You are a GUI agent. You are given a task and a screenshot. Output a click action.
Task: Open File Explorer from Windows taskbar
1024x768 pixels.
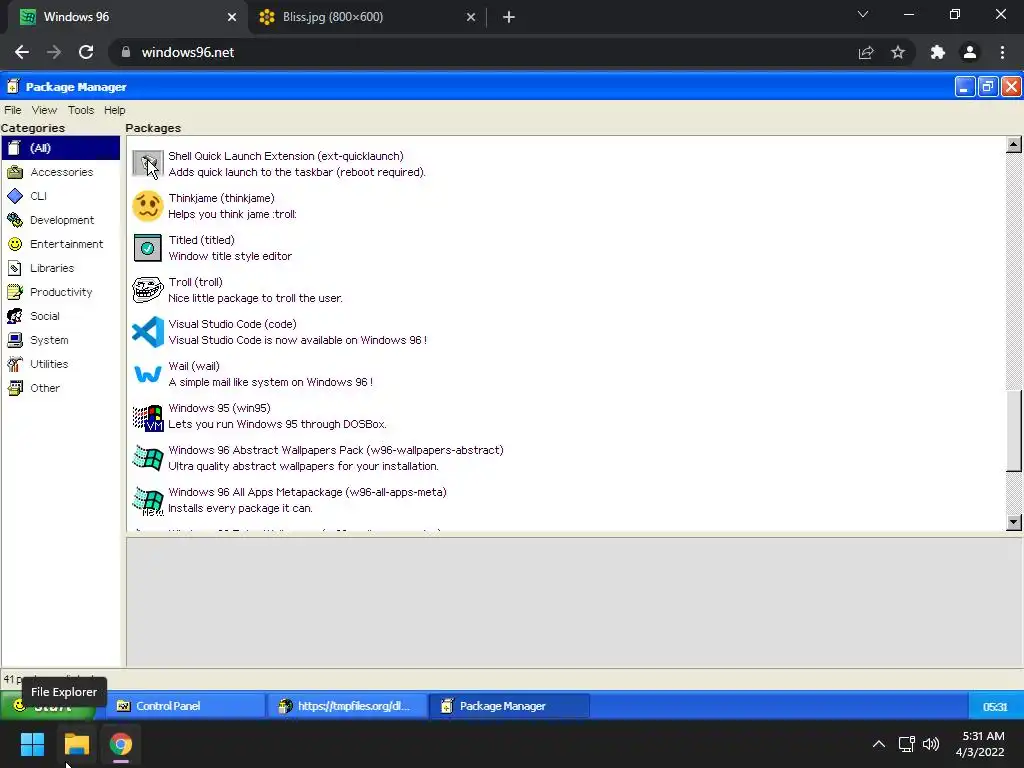(76, 744)
